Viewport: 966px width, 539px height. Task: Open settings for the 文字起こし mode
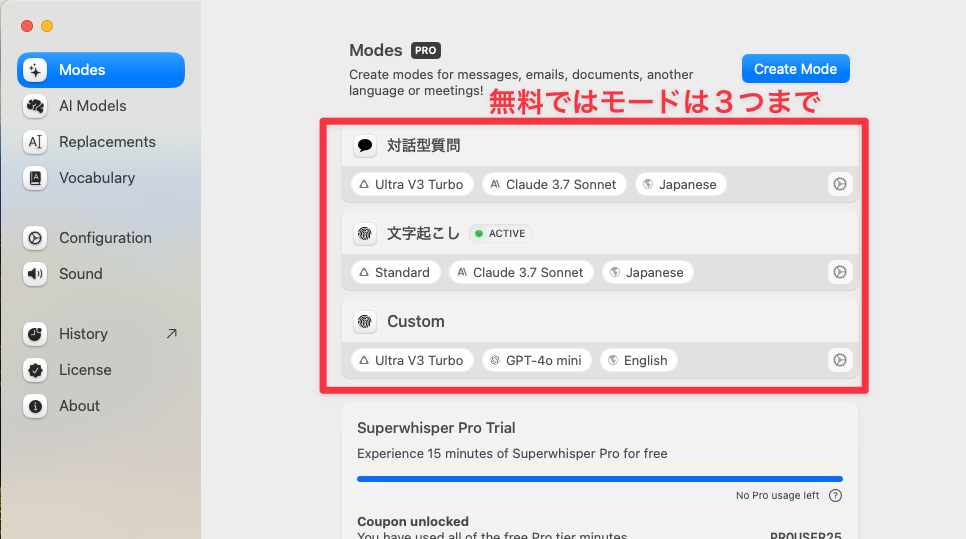[840, 272]
